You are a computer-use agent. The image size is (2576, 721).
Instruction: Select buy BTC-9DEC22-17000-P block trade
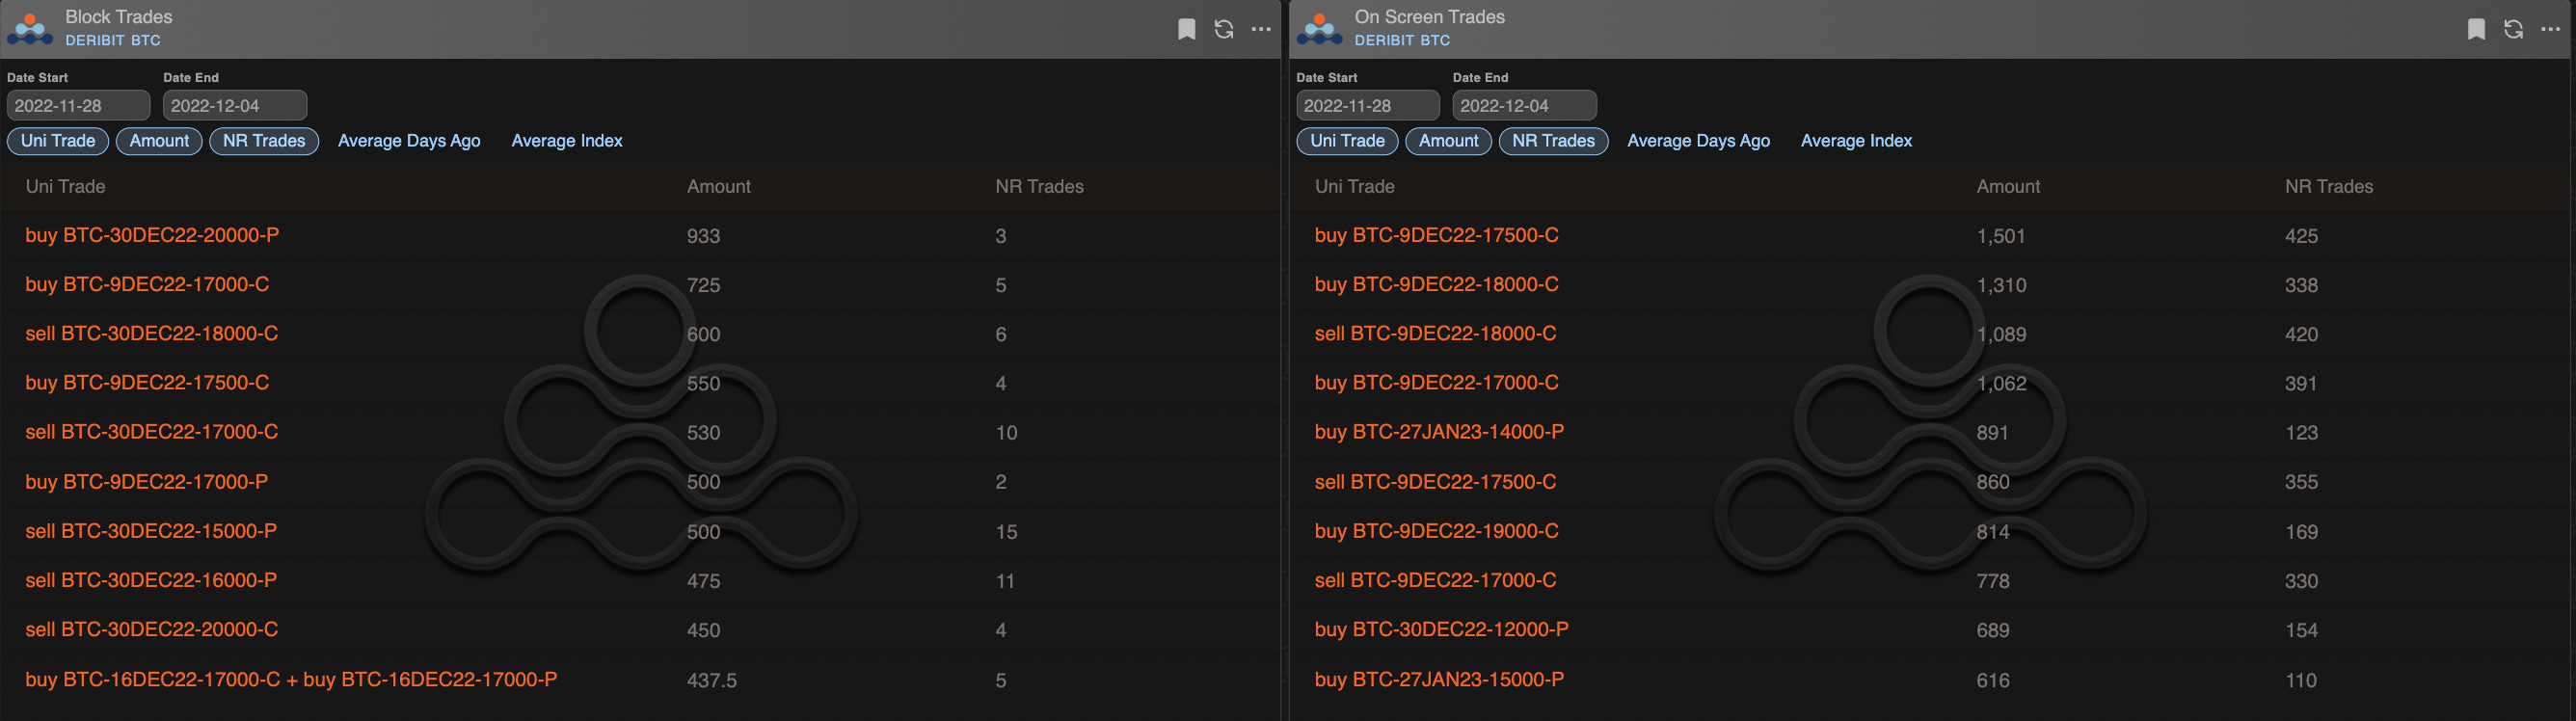coord(146,481)
